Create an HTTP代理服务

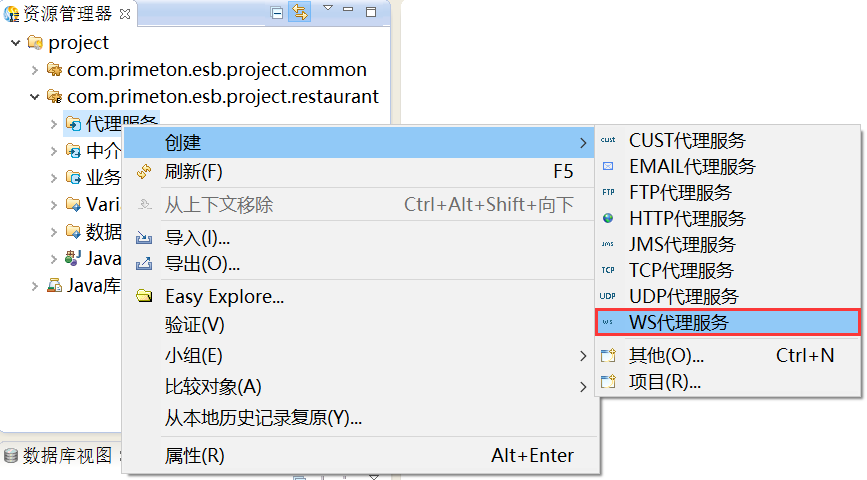728,218
